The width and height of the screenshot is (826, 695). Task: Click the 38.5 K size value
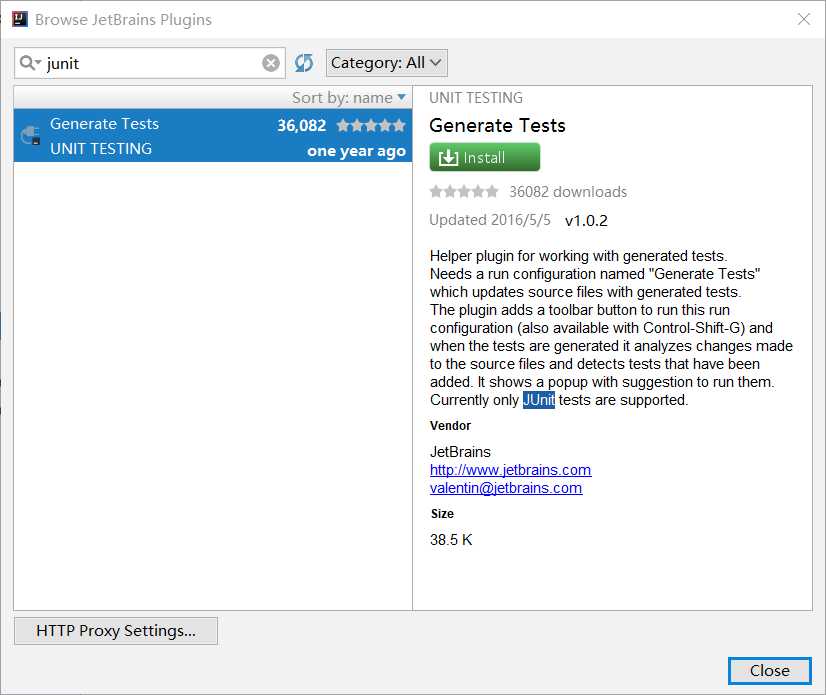[451, 540]
